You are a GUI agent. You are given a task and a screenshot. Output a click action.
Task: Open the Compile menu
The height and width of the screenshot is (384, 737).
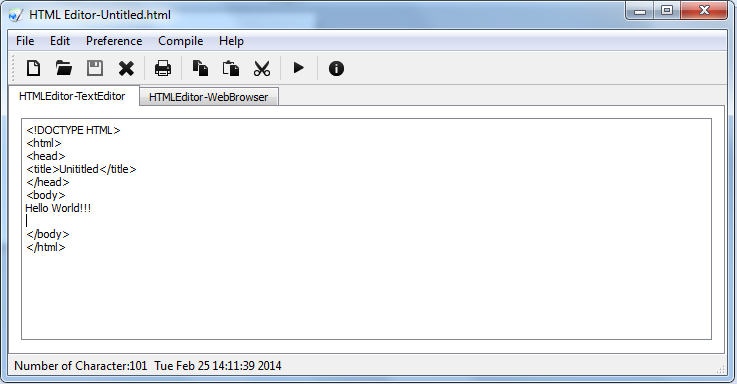coord(180,41)
